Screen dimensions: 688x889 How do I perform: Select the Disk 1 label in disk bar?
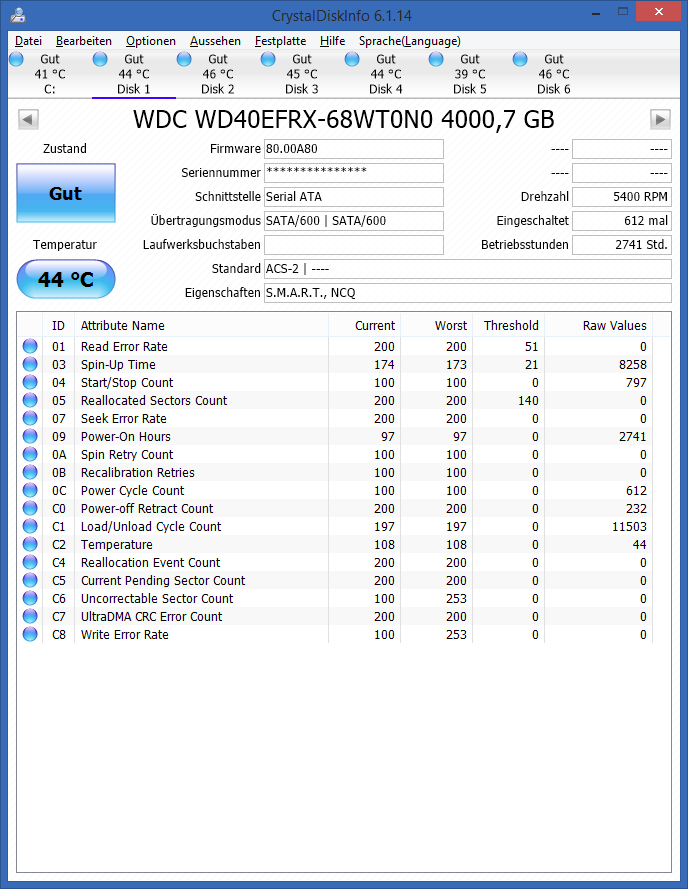point(134,89)
